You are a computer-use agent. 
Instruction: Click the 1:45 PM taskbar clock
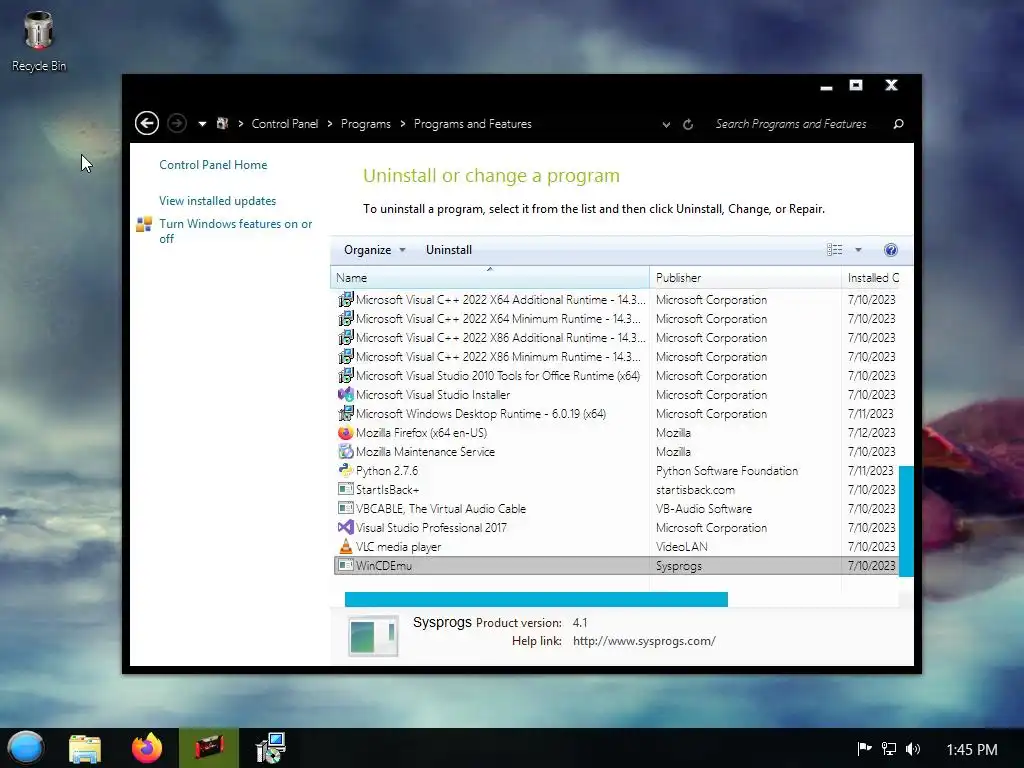(972, 749)
